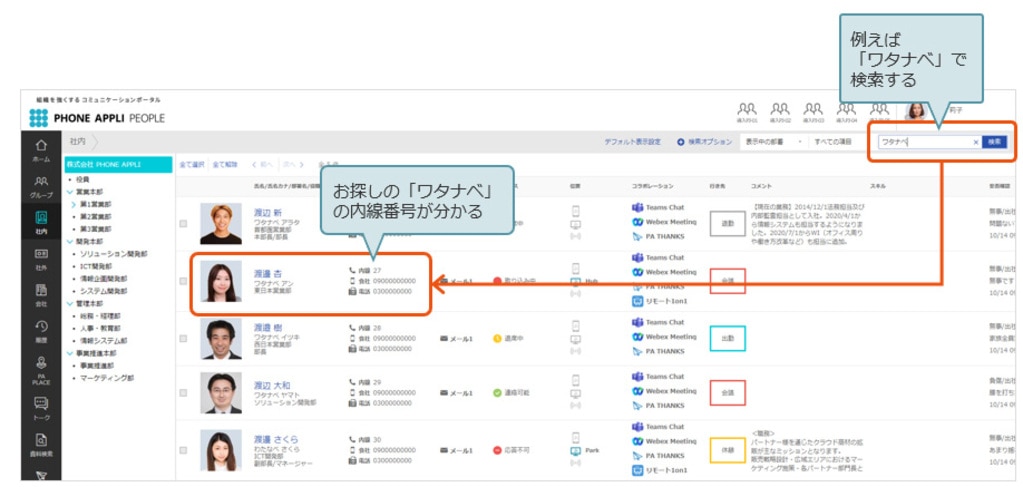1023x487 pixels.
Task: Collapse the 営業本部 tree node
Action: click(x=69, y=190)
